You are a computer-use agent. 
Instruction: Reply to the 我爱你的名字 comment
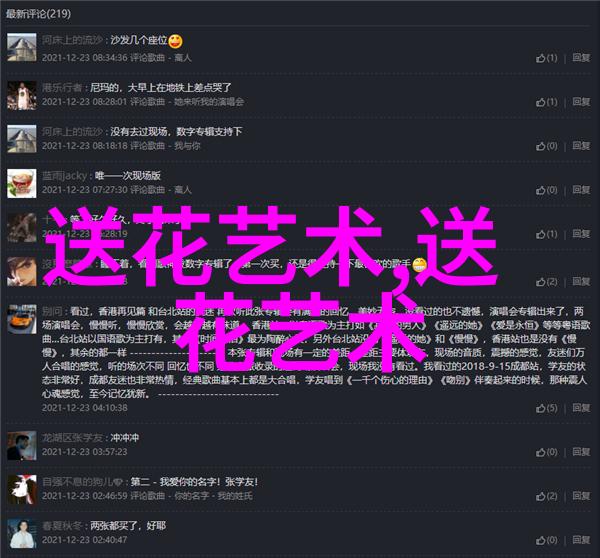pos(581,496)
